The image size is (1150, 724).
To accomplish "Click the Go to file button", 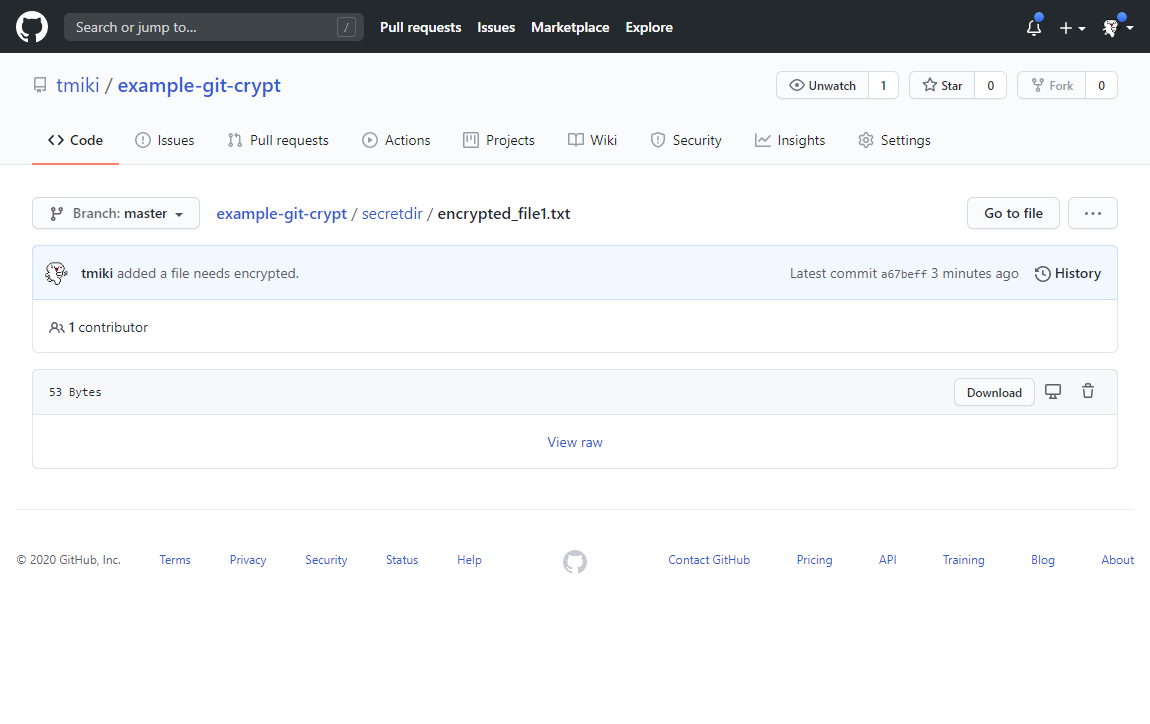I will [1013, 213].
